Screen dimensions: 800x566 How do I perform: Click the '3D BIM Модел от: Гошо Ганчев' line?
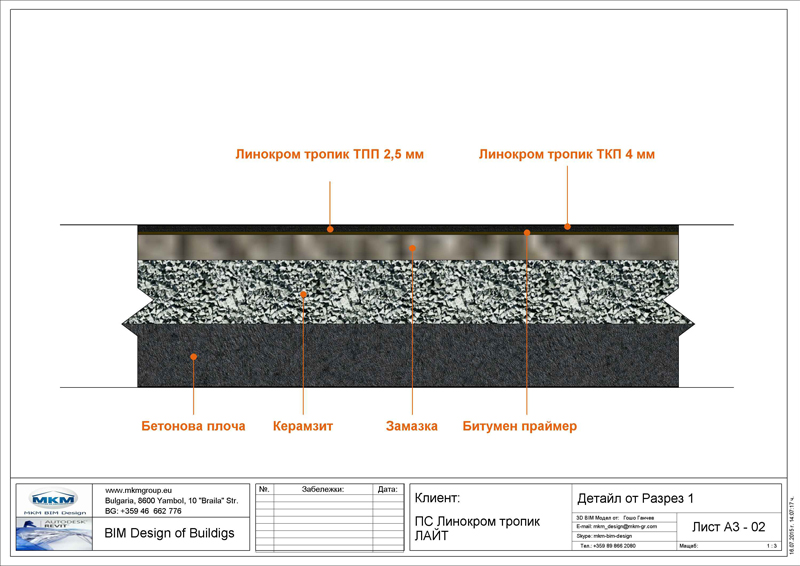tap(615, 518)
